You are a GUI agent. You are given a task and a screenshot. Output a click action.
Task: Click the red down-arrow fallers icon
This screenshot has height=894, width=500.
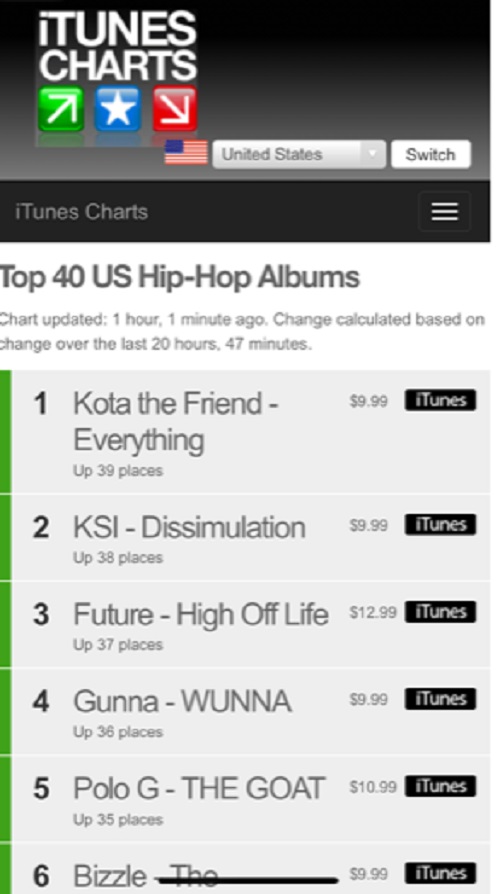coord(174,109)
